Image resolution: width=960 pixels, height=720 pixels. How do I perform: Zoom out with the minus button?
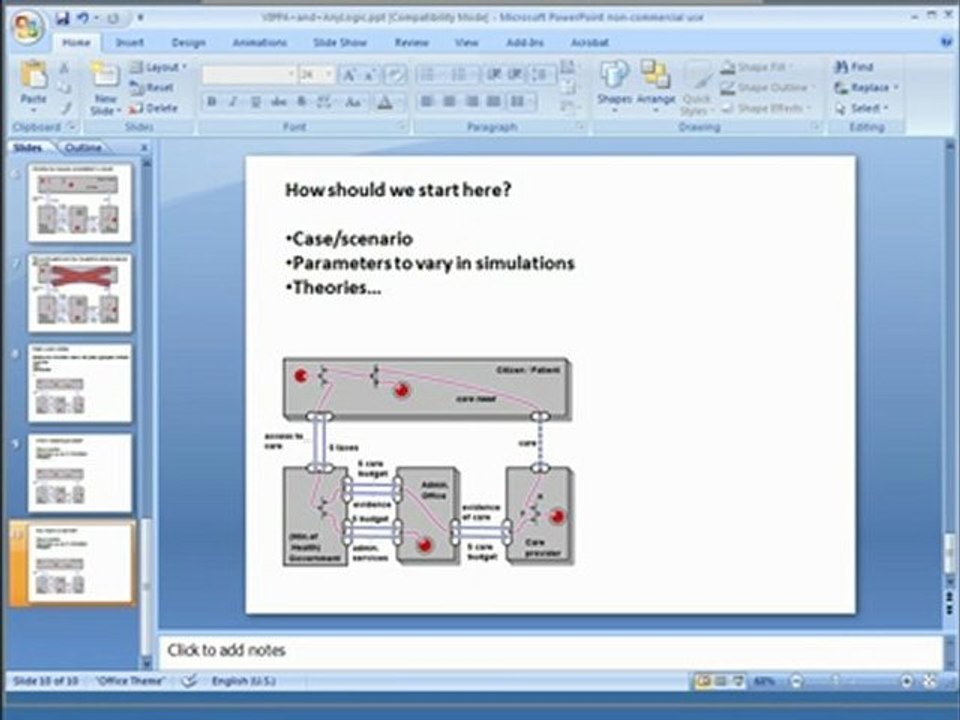click(796, 681)
